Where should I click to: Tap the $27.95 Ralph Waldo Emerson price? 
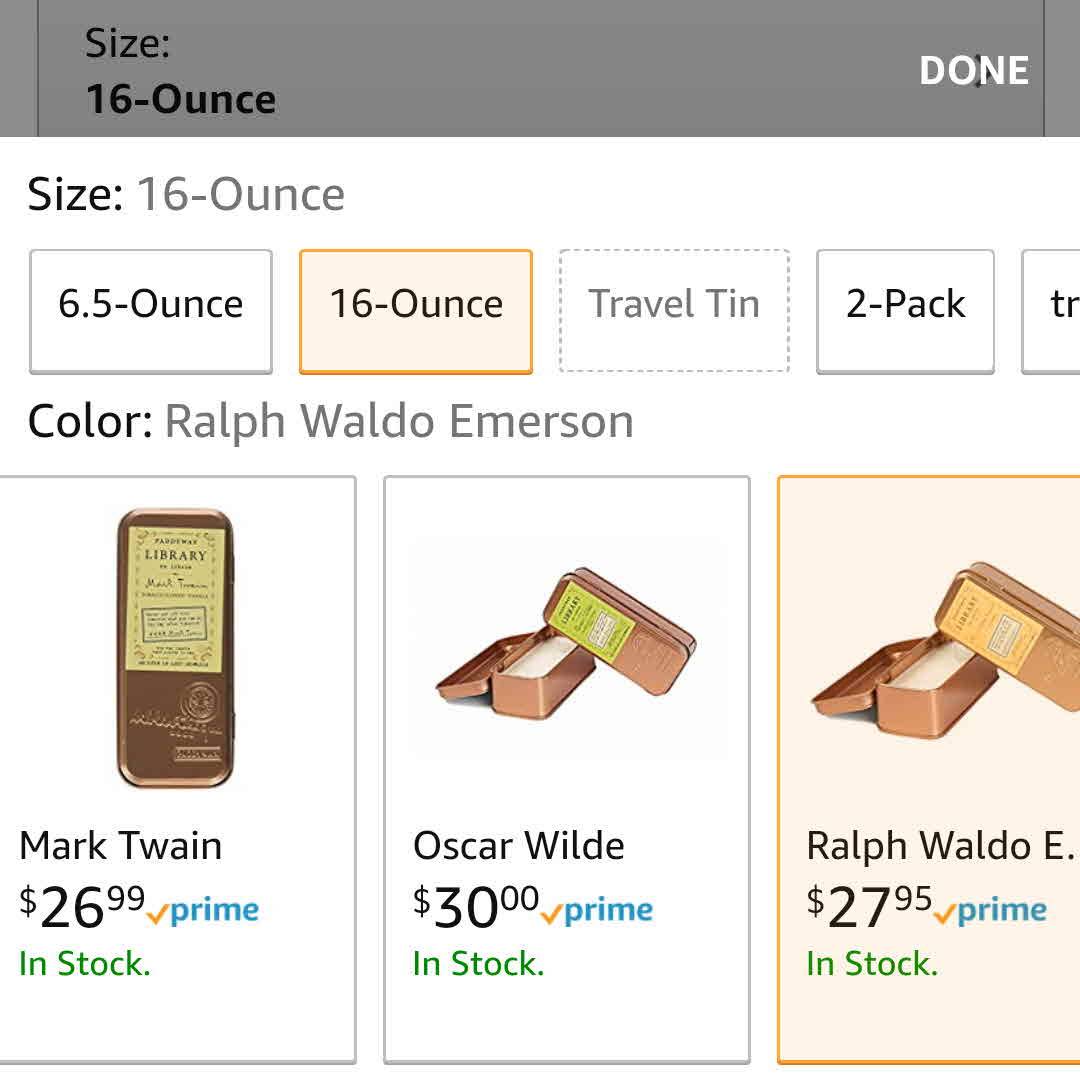(x=870, y=907)
